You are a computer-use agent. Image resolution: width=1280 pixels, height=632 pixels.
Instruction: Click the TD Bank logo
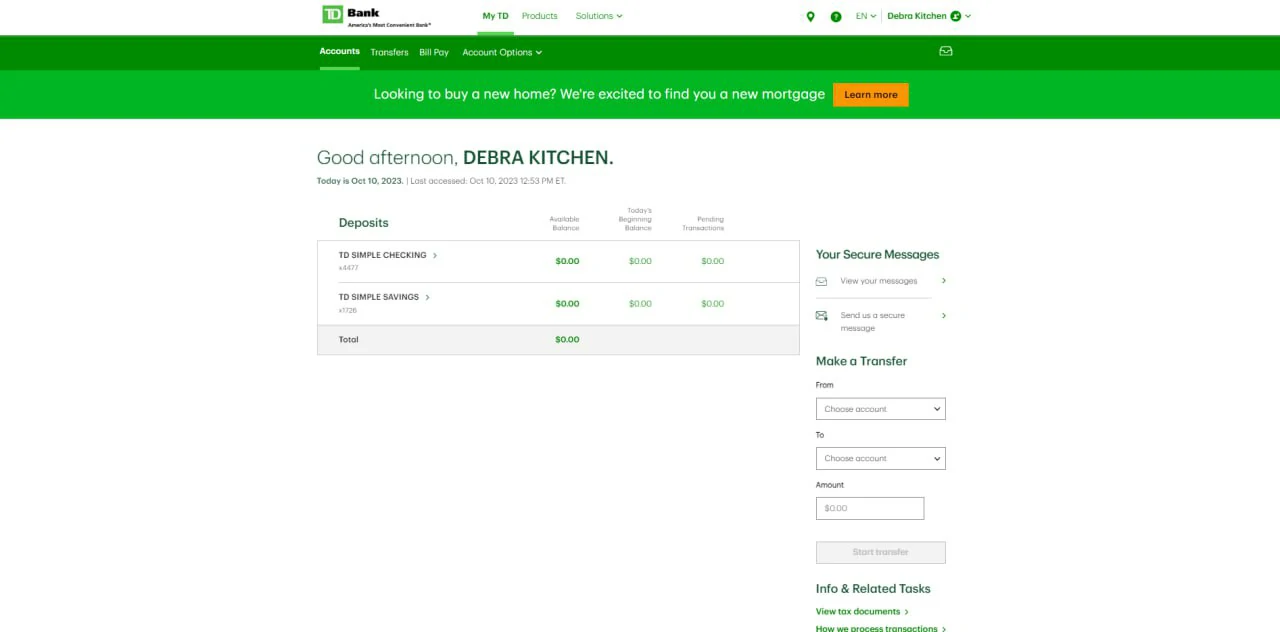376,16
